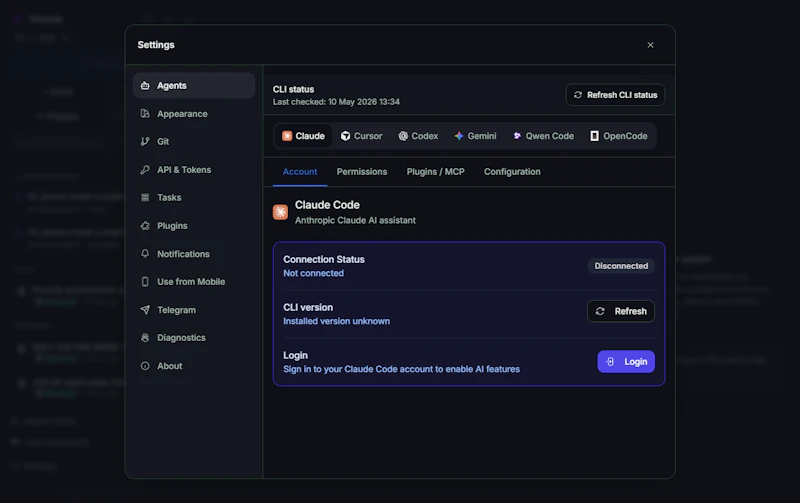This screenshot has height=503, width=800.
Task: Click the palette icon beside Appearance
Action: [145, 114]
